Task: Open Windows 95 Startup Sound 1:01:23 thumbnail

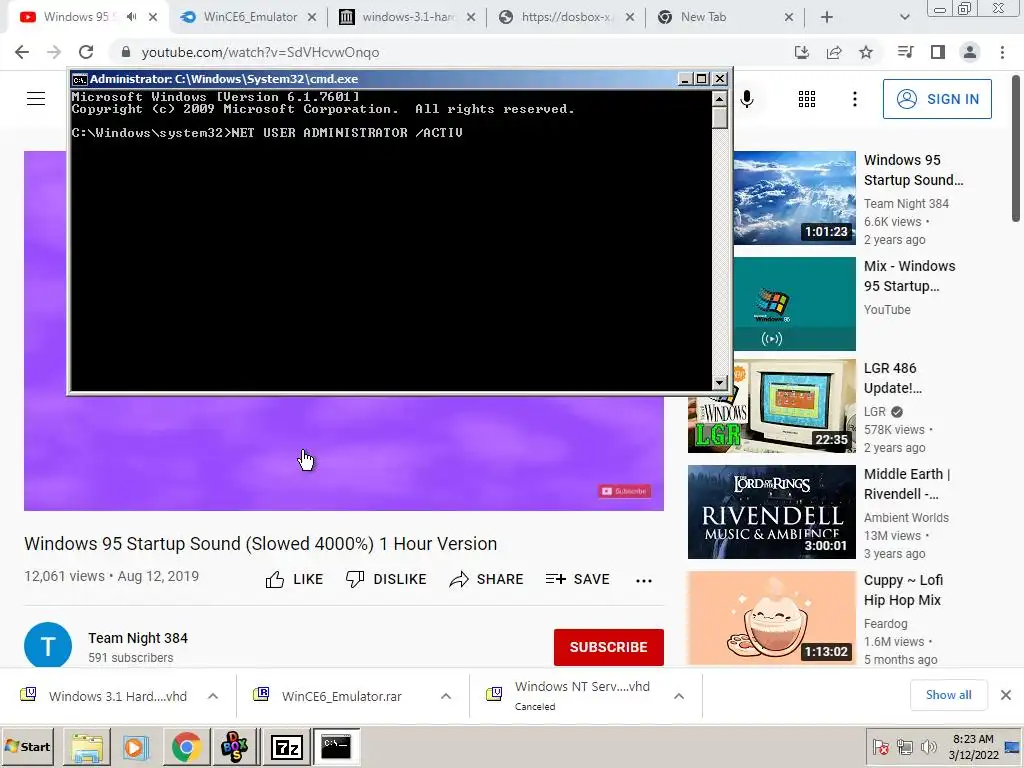Action: click(794, 198)
